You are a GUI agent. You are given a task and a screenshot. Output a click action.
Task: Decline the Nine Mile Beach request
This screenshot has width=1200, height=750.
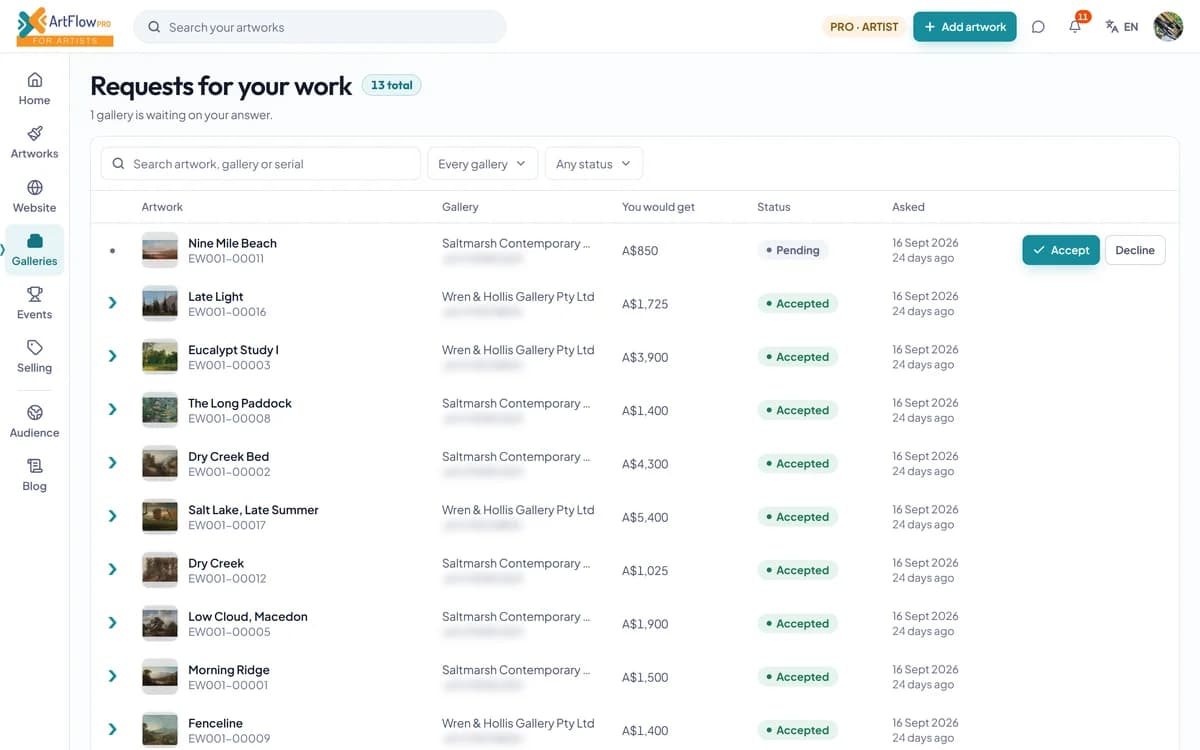(1135, 250)
